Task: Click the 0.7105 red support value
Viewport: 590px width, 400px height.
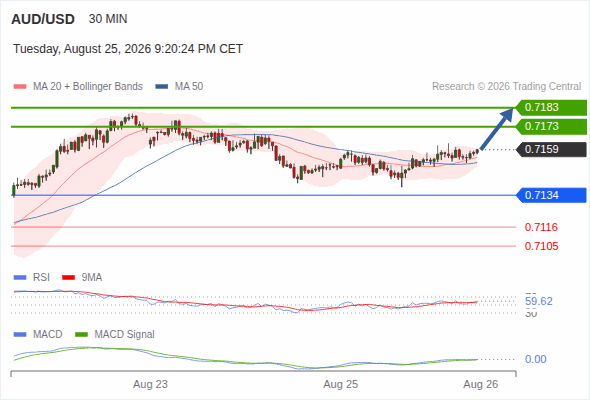Action: pos(541,246)
